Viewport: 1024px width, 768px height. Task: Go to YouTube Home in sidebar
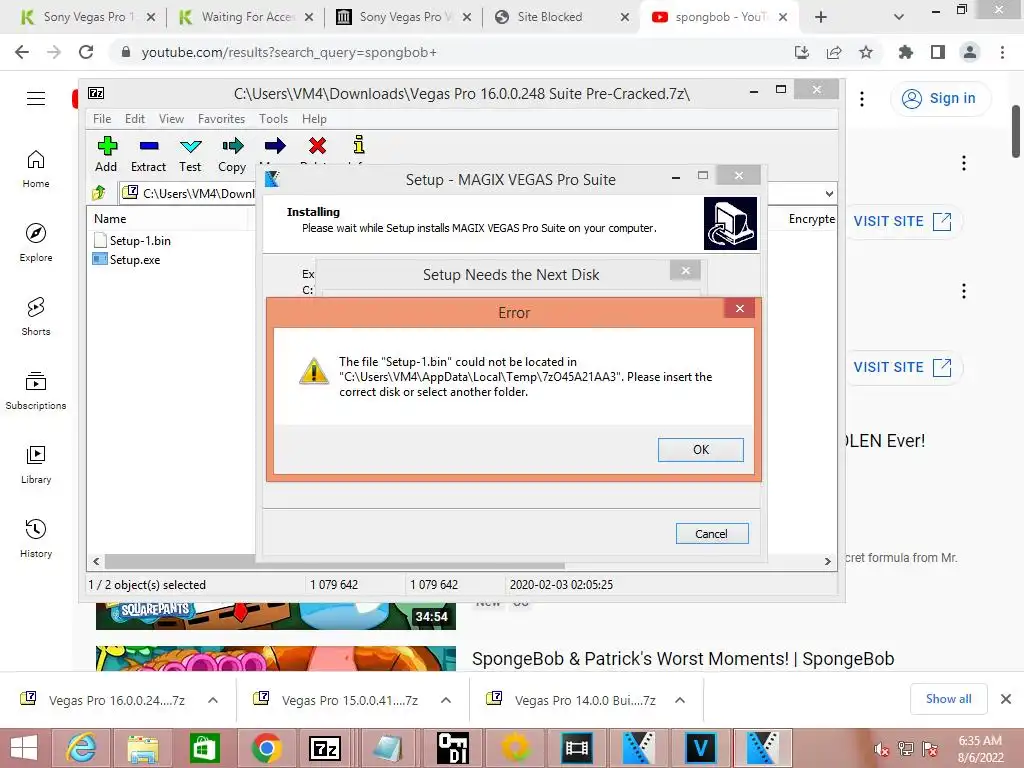pyautogui.click(x=36, y=168)
